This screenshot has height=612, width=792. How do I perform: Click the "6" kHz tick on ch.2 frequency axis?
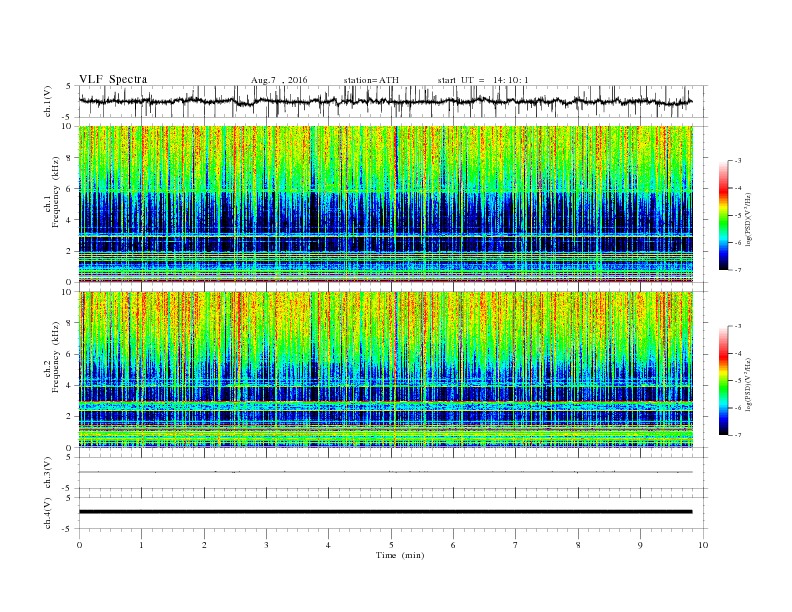coord(69,354)
